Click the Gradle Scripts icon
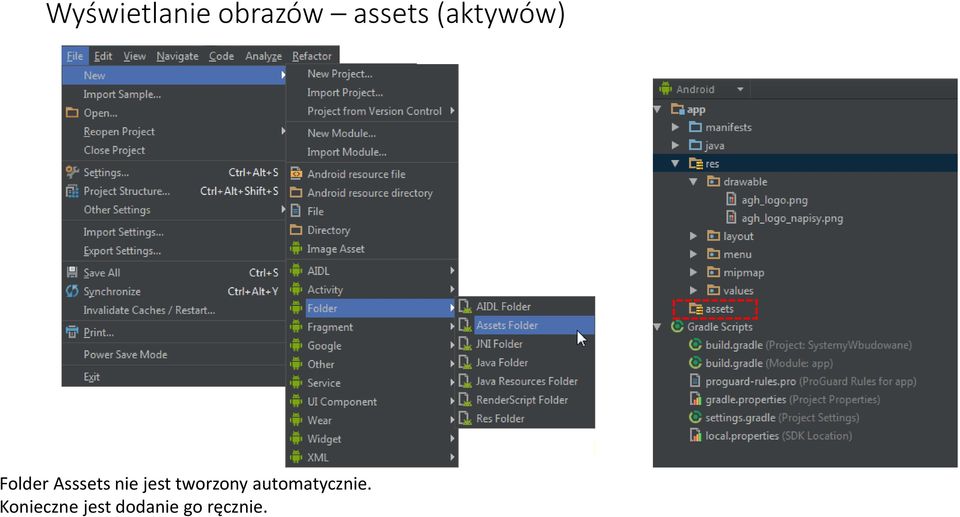 tap(677, 326)
